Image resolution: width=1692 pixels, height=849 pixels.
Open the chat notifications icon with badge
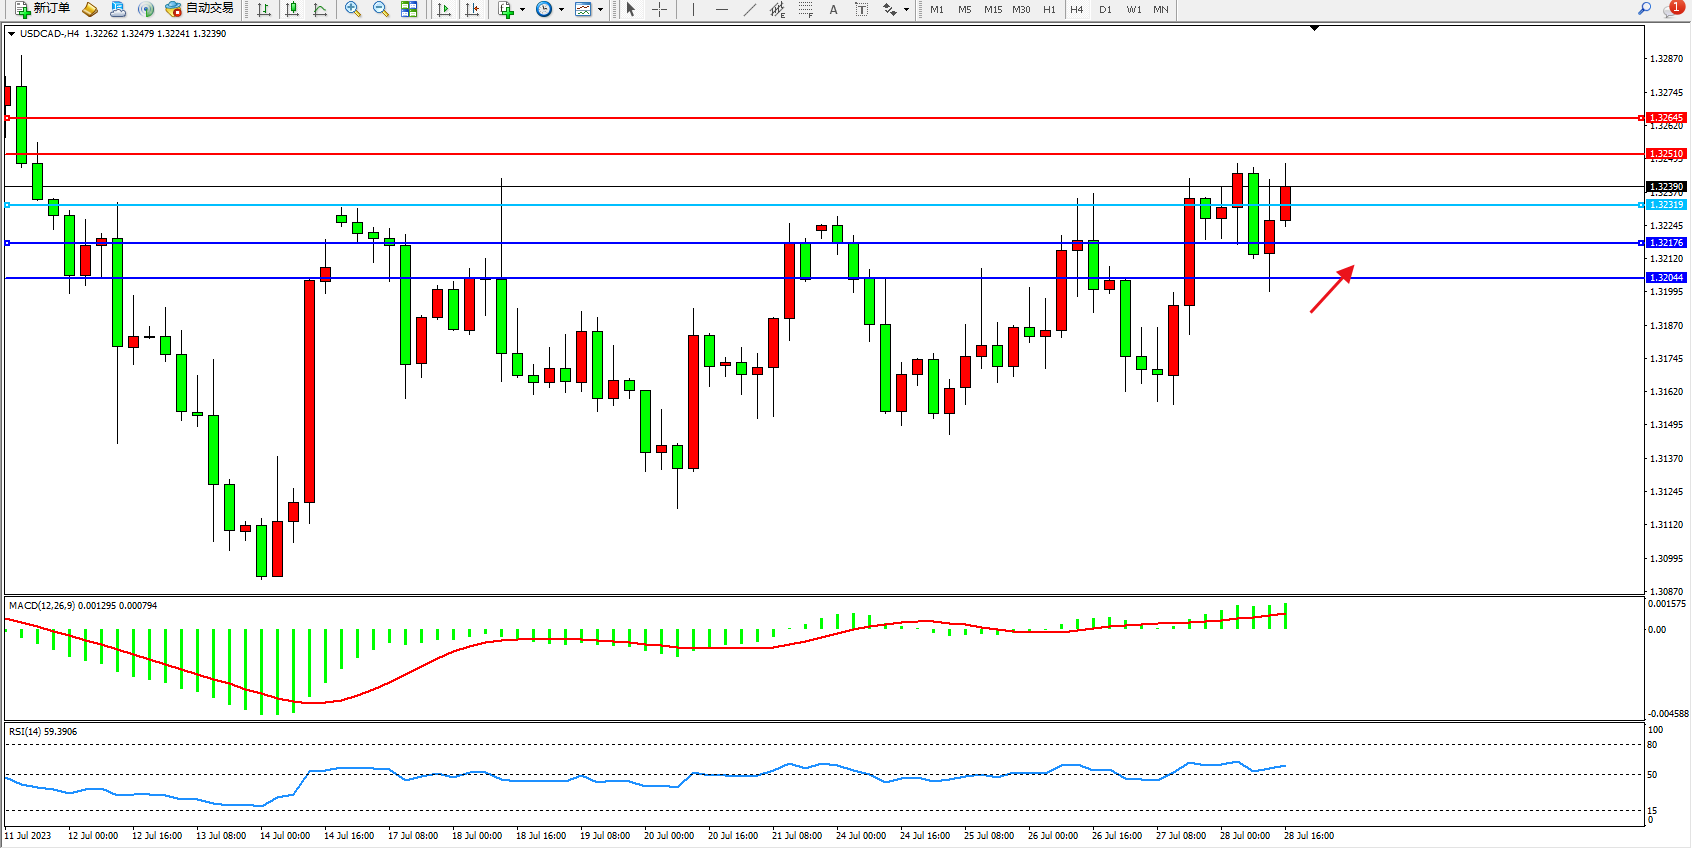point(1672,9)
